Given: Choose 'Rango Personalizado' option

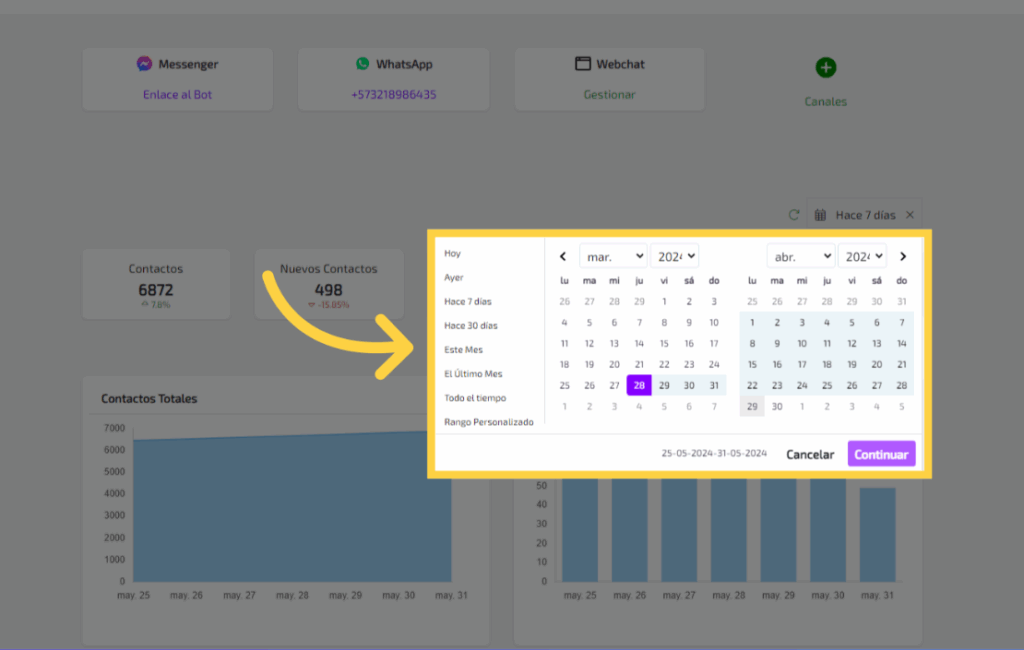Looking at the screenshot, I should pos(488,422).
